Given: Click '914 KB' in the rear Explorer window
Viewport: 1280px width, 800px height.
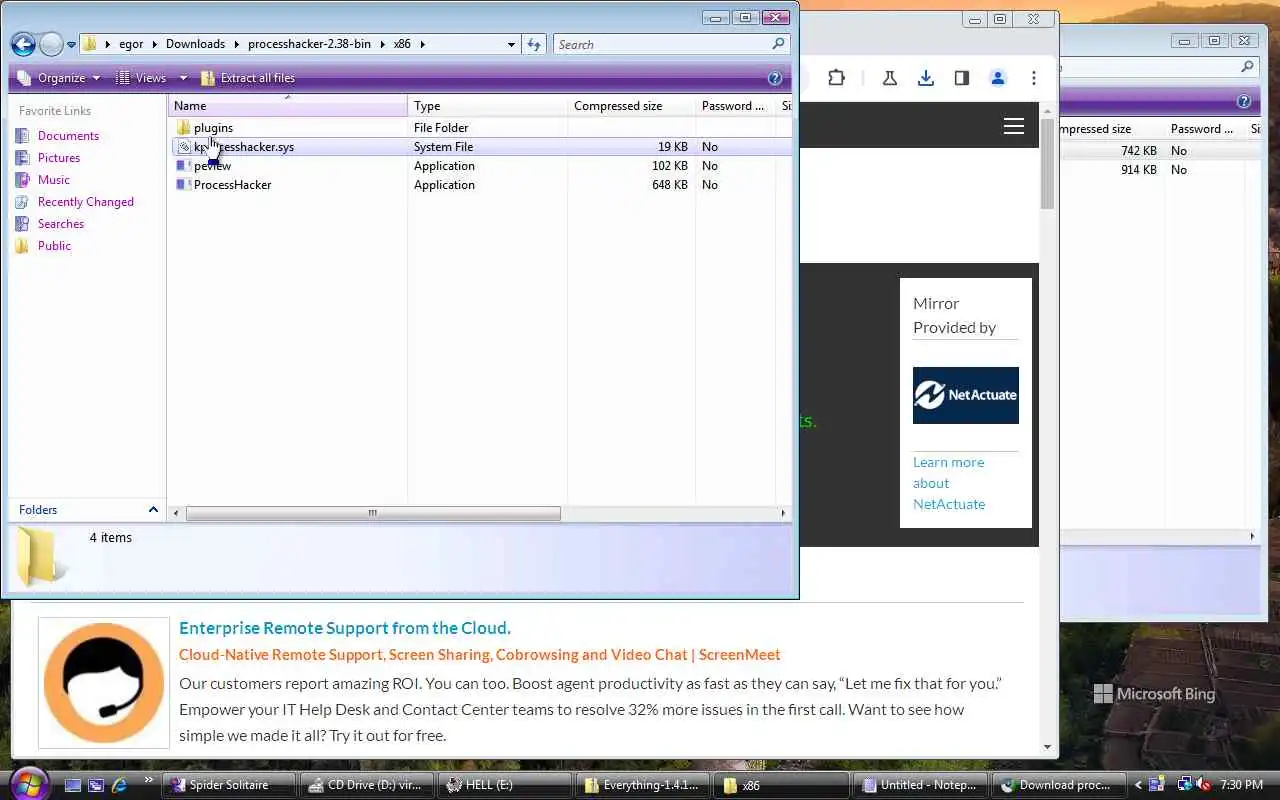Looking at the screenshot, I should point(1138,170).
